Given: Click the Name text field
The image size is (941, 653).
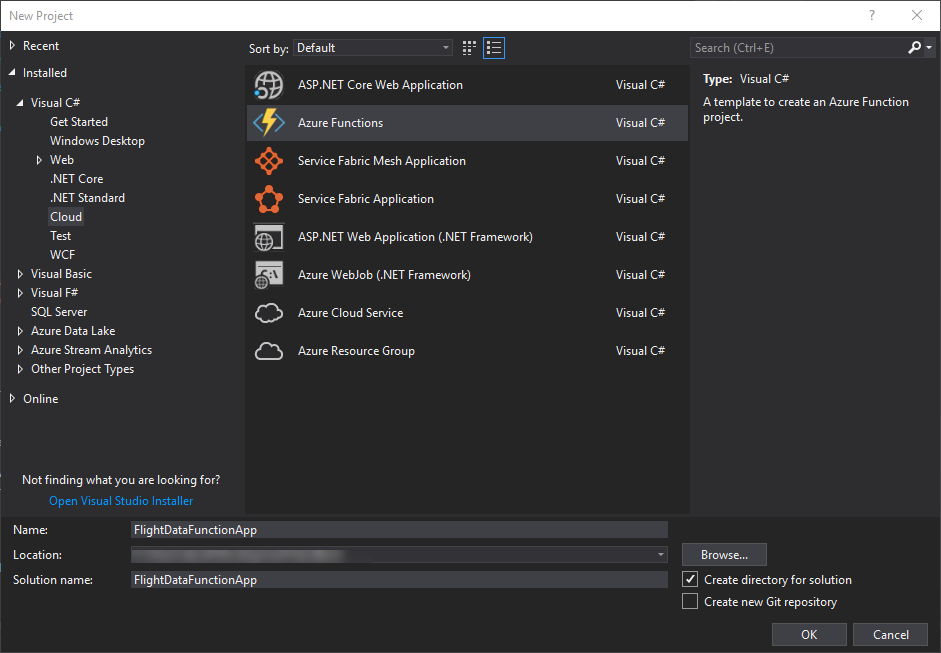Looking at the screenshot, I should pyautogui.click(x=399, y=529).
